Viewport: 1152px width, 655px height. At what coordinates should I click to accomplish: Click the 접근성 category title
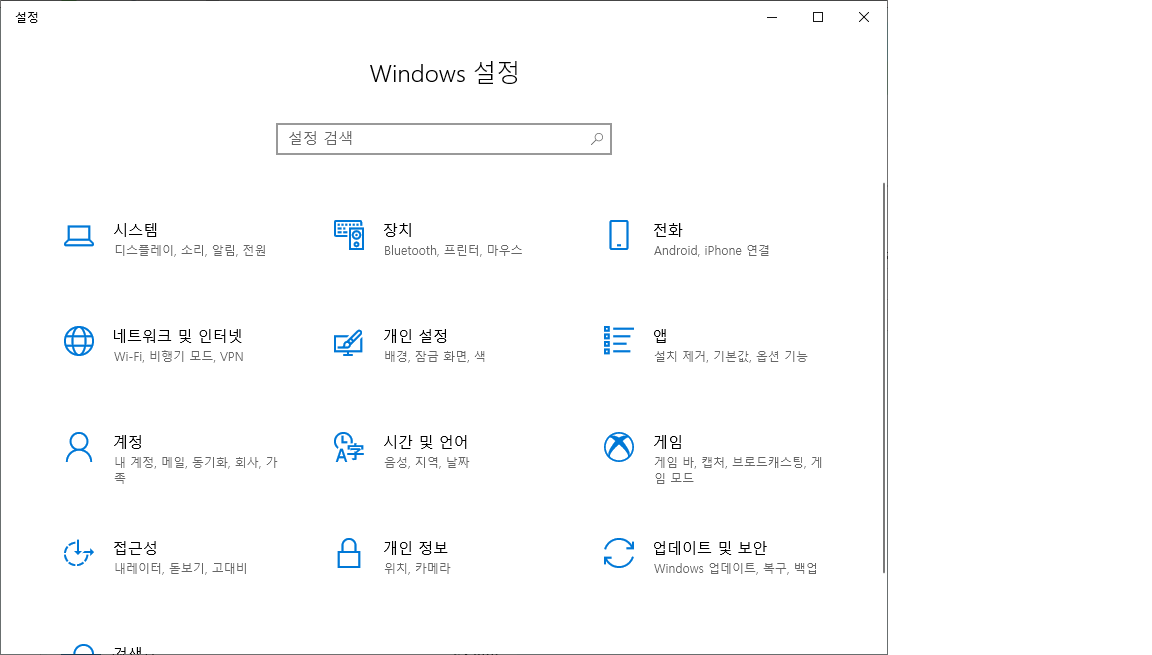135,547
